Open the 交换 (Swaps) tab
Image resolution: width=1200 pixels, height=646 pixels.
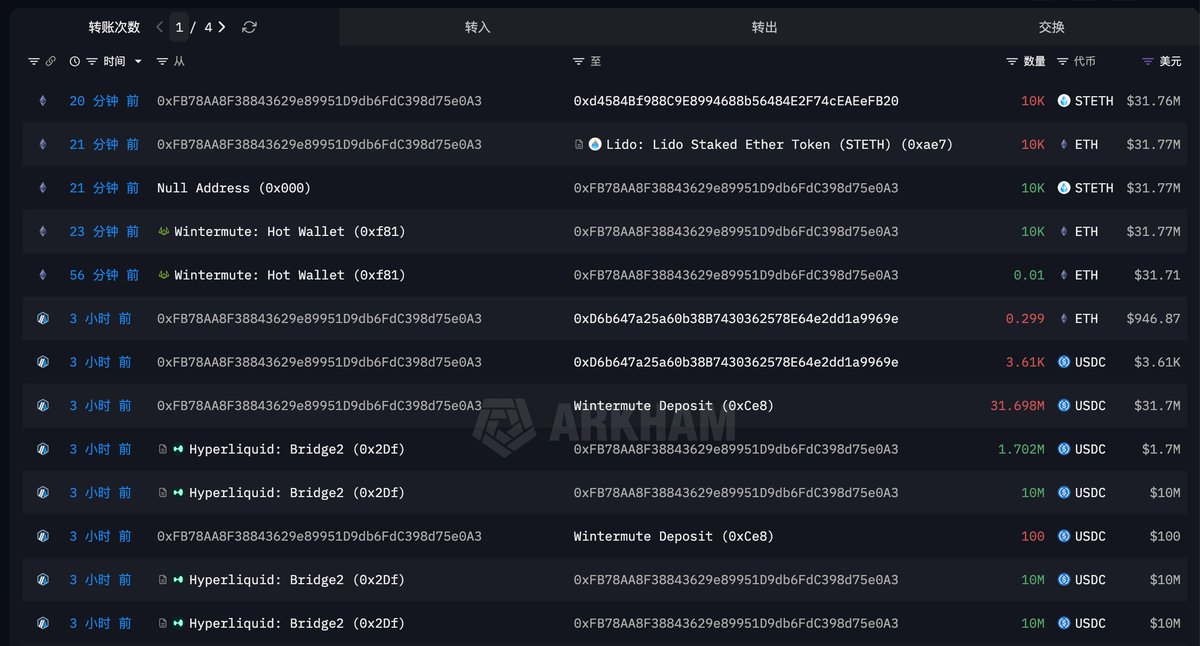pyautogui.click(x=1051, y=27)
